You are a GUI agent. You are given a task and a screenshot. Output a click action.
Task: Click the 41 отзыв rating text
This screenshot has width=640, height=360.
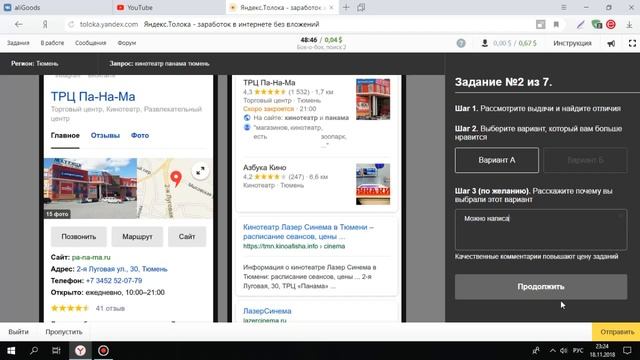point(110,308)
